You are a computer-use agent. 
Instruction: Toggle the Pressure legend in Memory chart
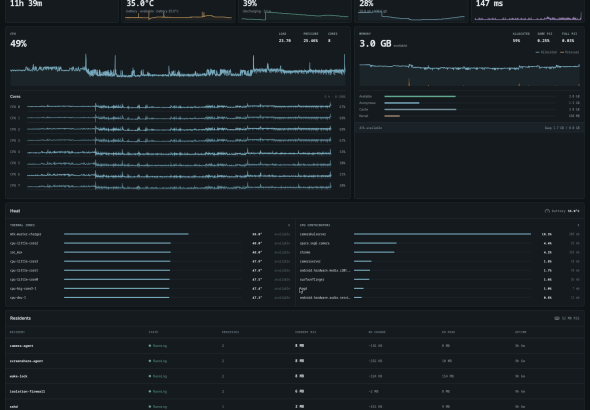click(570, 52)
